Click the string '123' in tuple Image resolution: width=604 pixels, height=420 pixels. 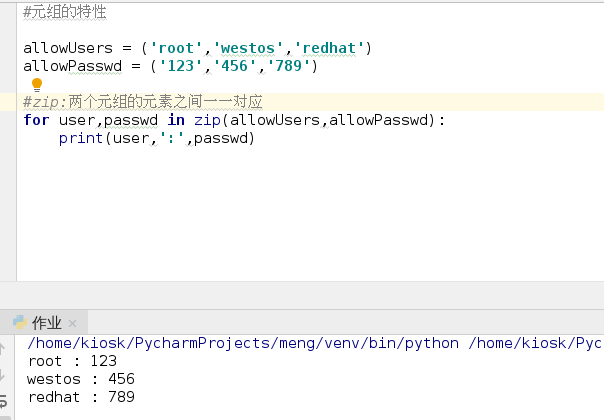[181, 66]
